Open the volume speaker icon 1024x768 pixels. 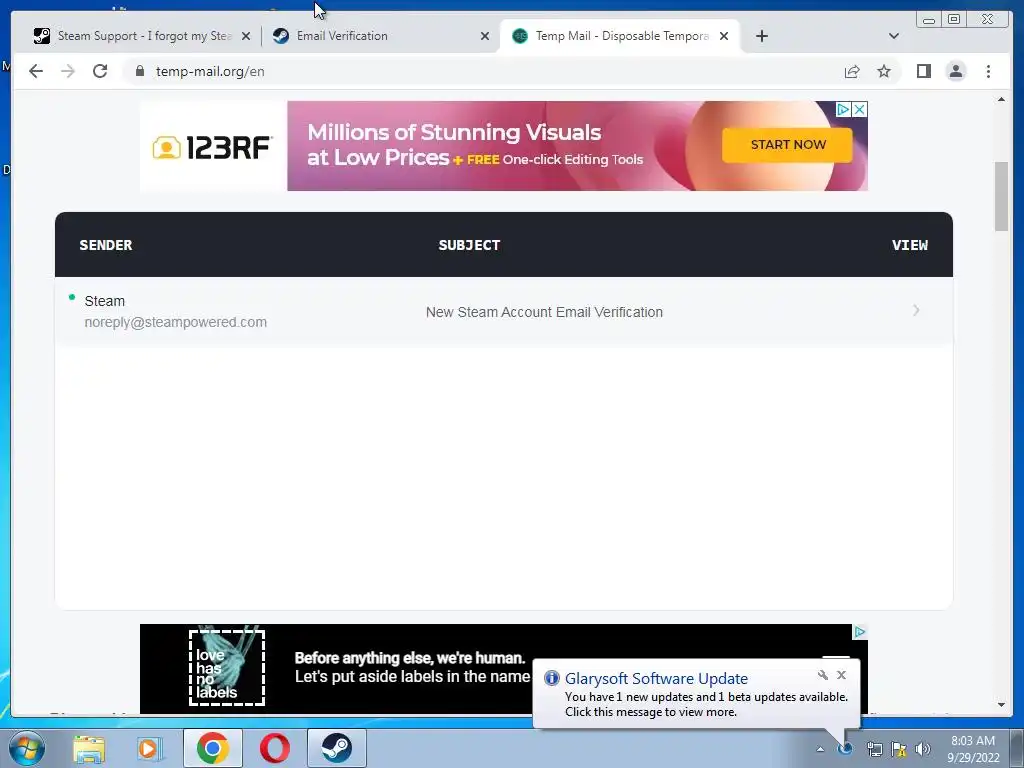click(x=923, y=749)
